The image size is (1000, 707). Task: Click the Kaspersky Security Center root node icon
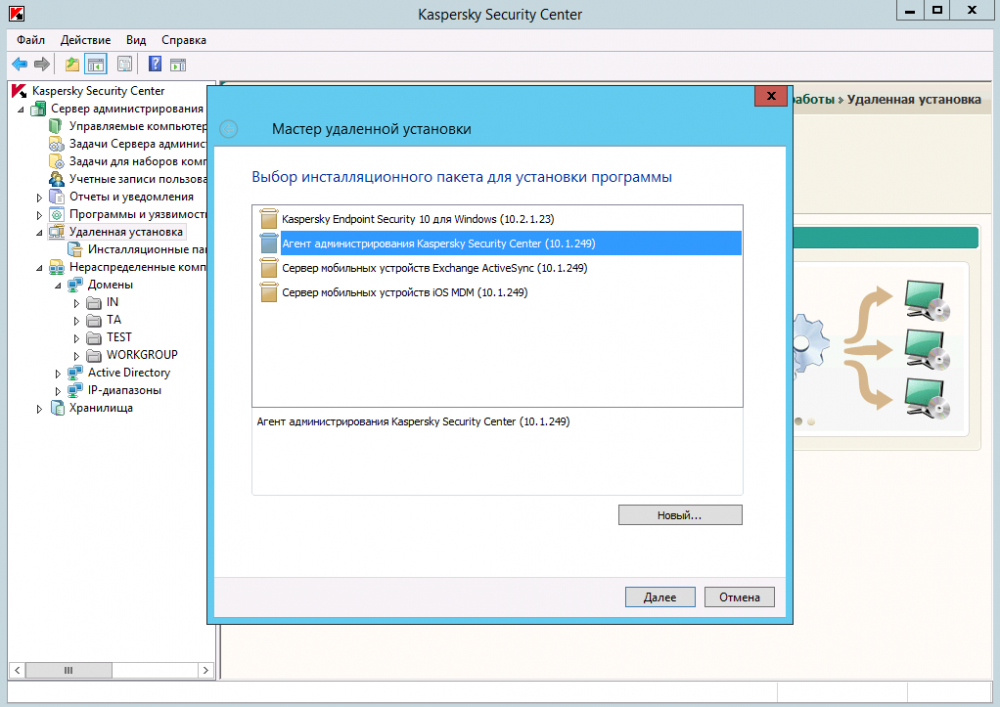click(19, 91)
